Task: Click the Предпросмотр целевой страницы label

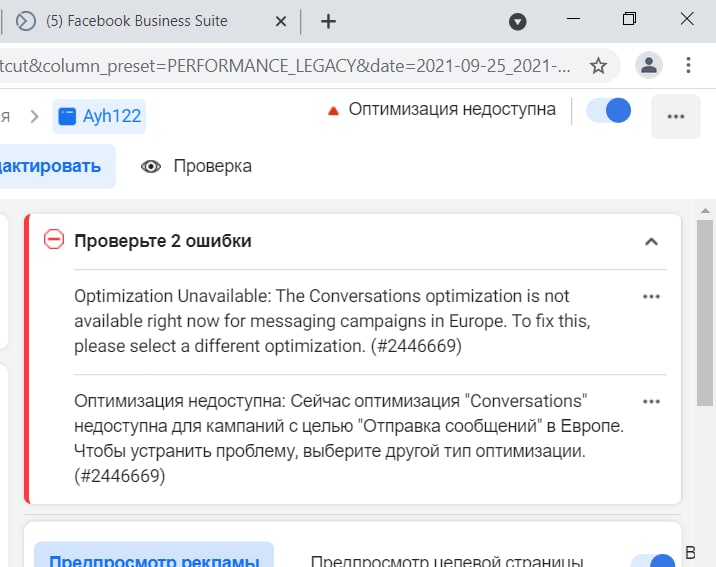Action: (447, 561)
